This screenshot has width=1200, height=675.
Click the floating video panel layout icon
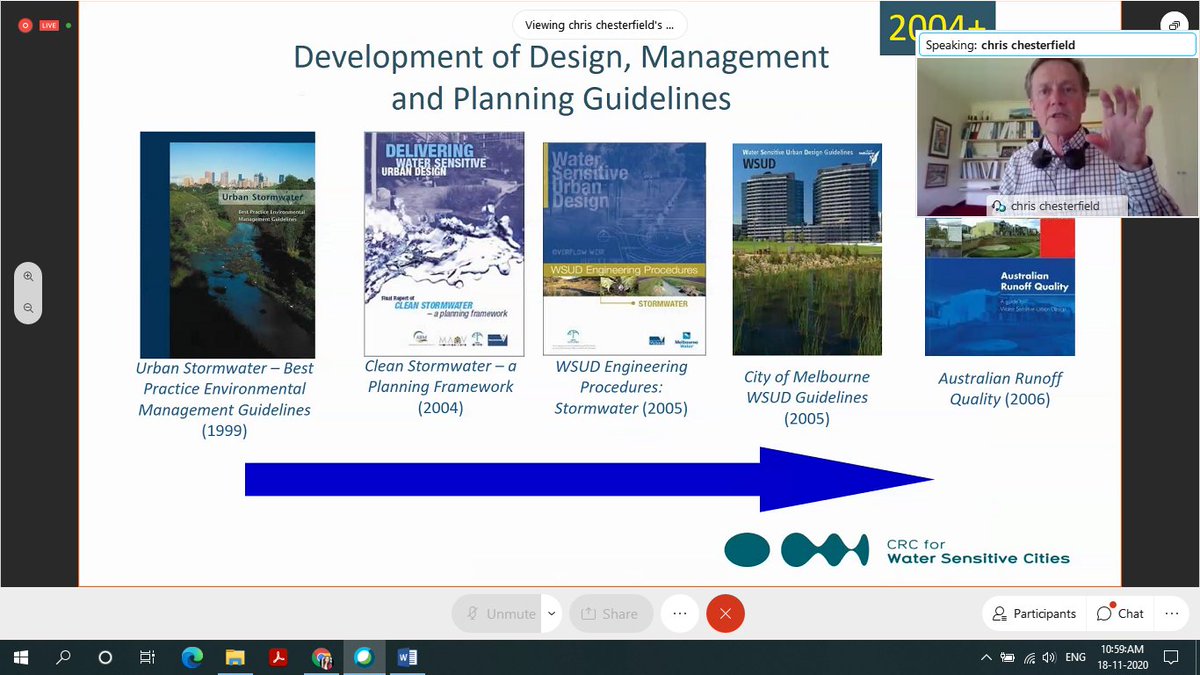(x=1172, y=25)
